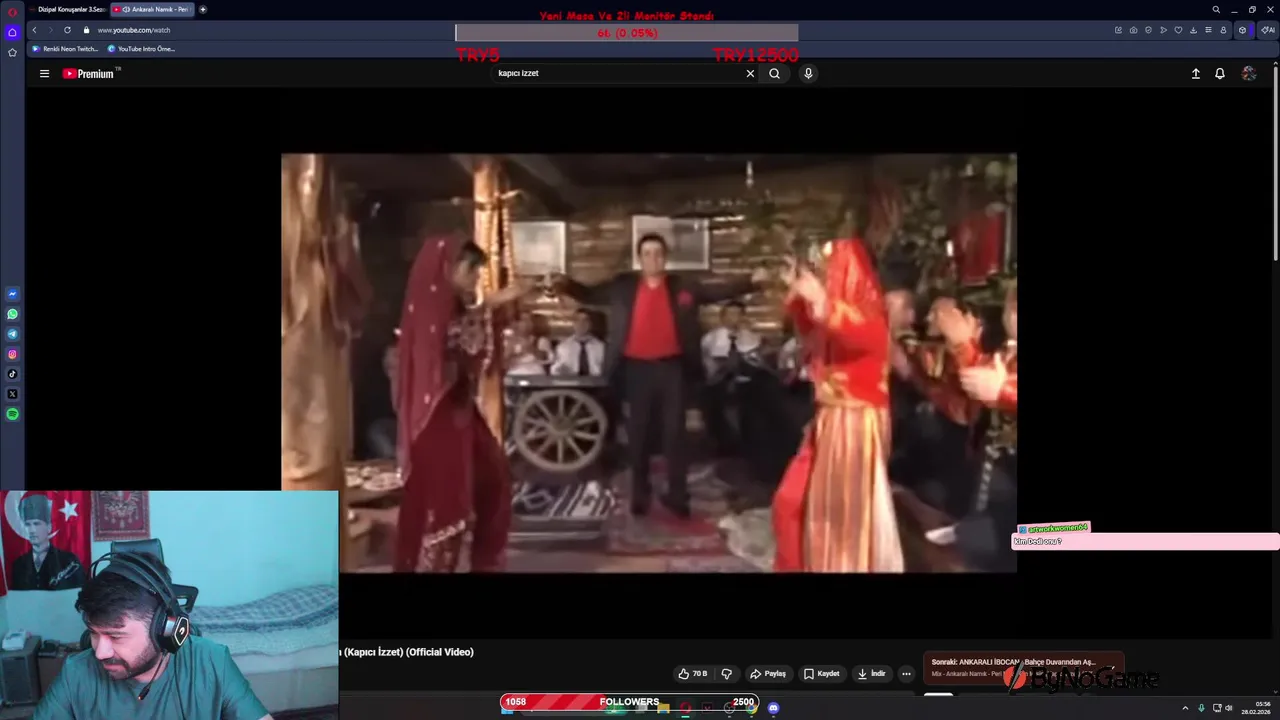Open the browser tab search magnifier
This screenshot has height=720, width=1280.
click(x=1216, y=9)
